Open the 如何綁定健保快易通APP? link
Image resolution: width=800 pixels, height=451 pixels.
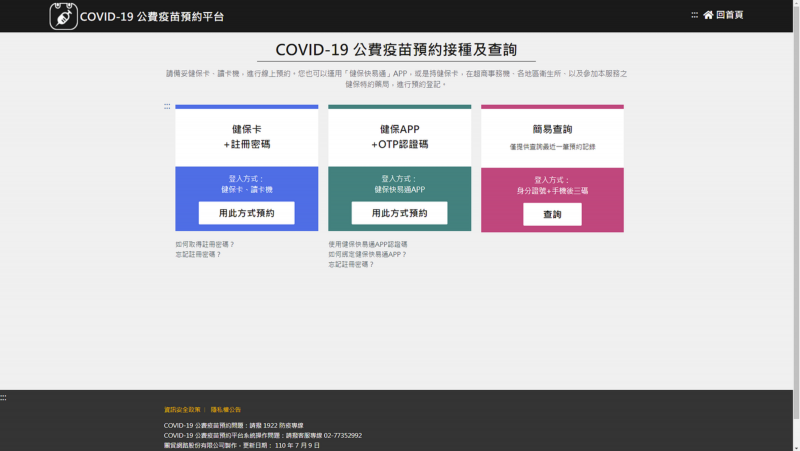[367, 254]
